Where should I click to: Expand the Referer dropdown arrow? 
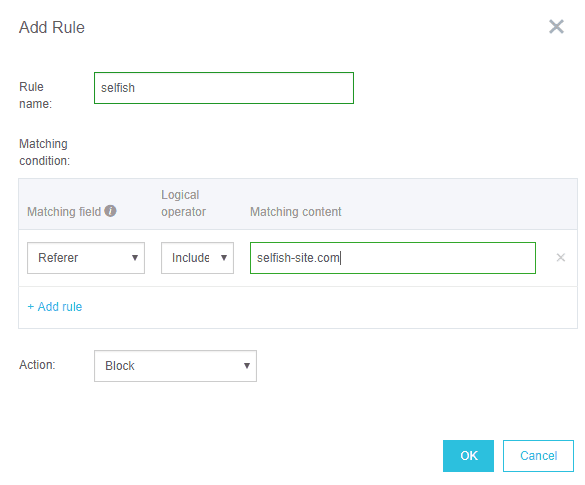[135, 258]
